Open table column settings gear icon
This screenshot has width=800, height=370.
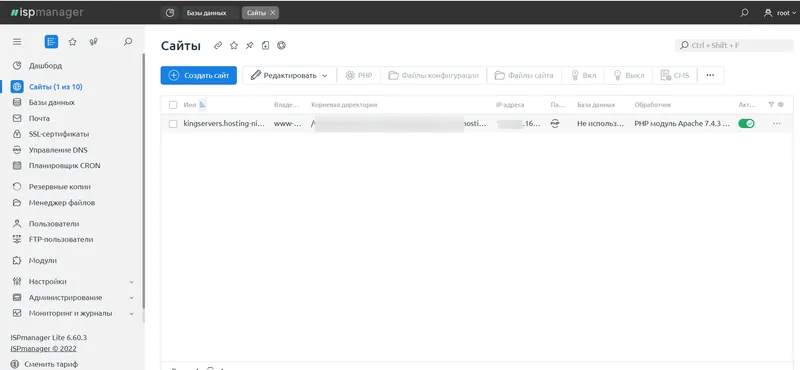coord(781,105)
